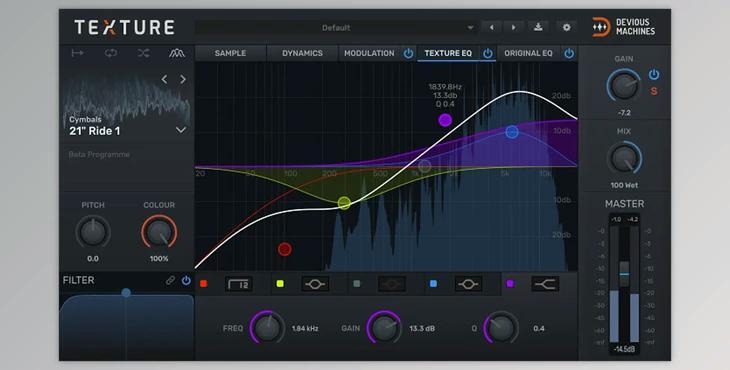Click the 100% colour value

coord(159,258)
